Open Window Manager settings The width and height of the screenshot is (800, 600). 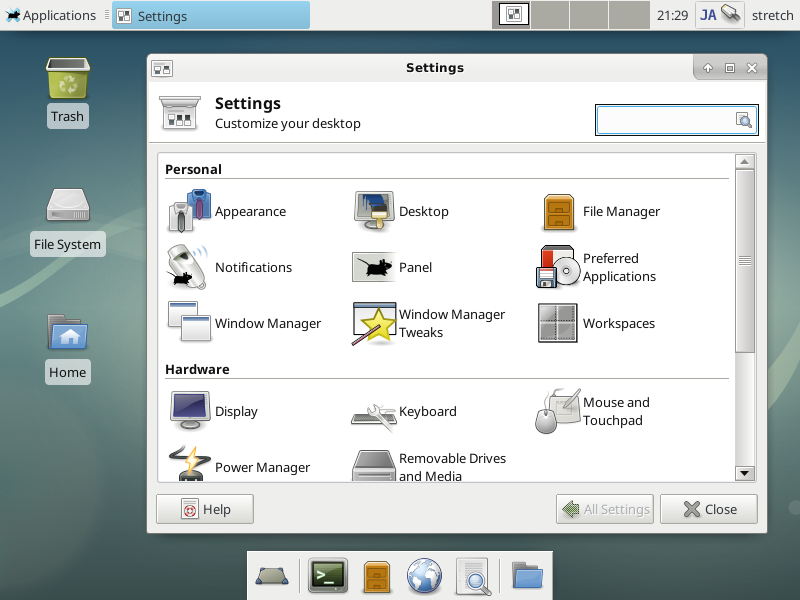click(x=245, y=323)
